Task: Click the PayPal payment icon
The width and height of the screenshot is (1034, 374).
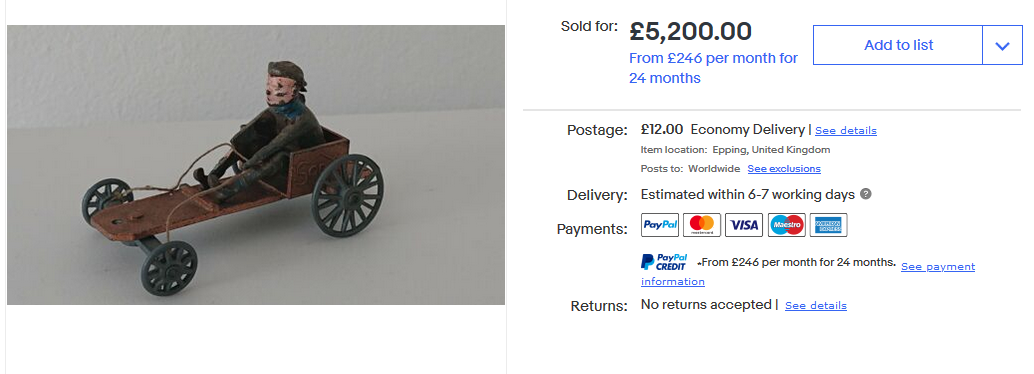Action: [x=660, y=225]
